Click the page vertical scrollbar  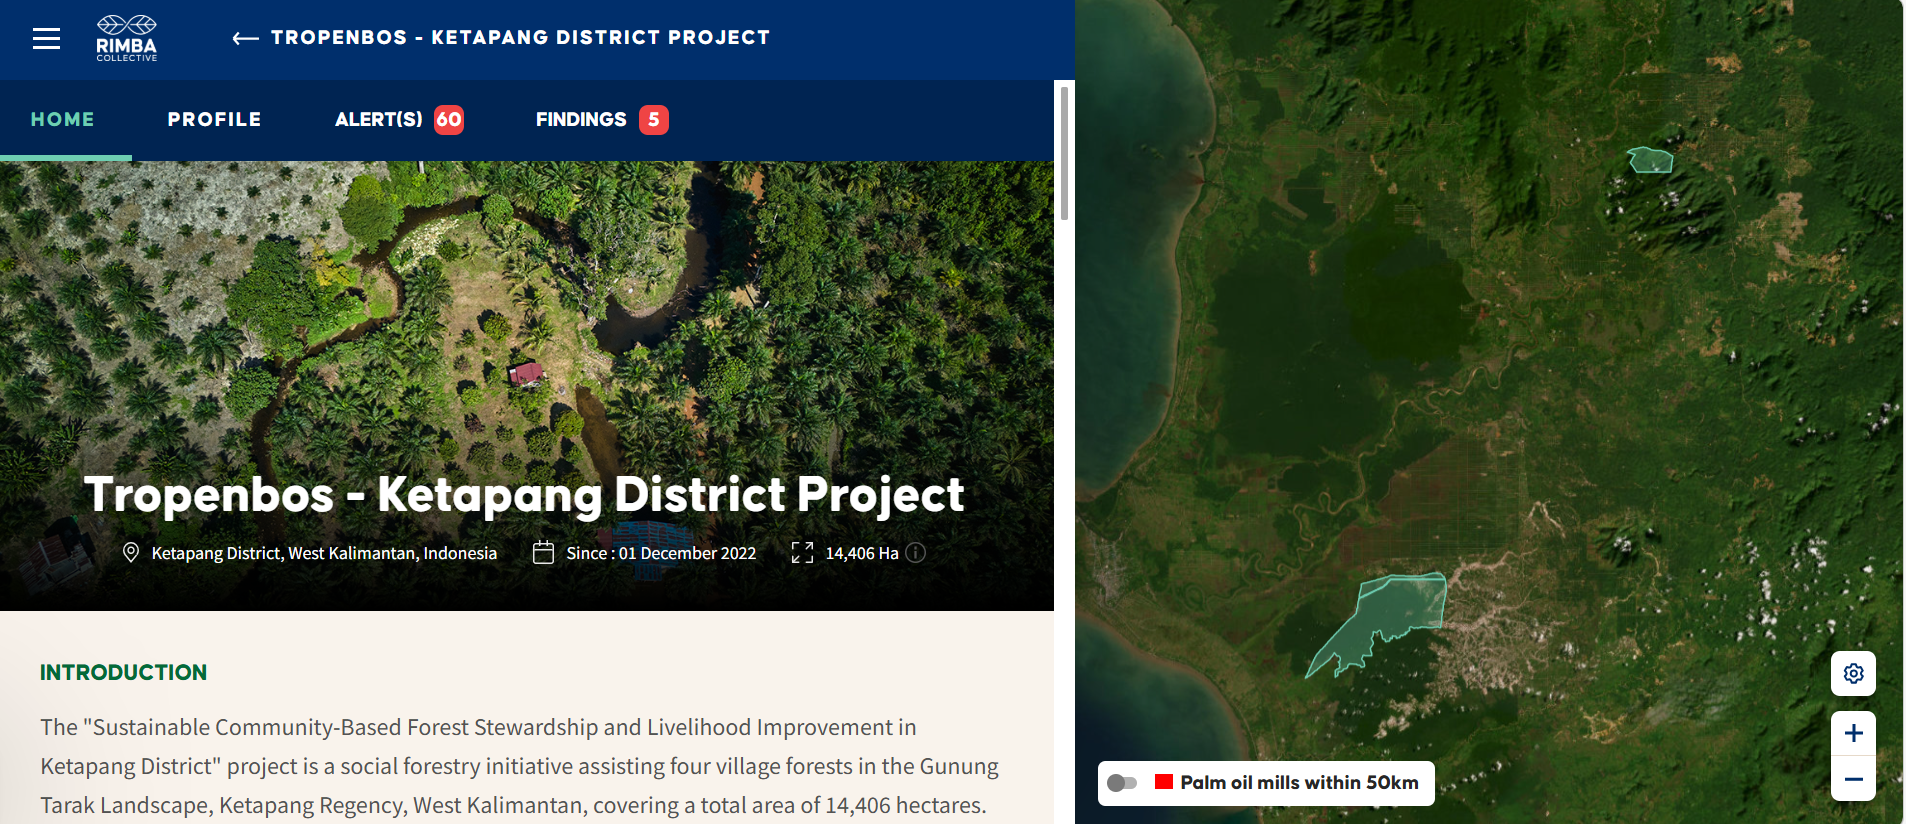pyautogui.click(x=1064, y=153)
